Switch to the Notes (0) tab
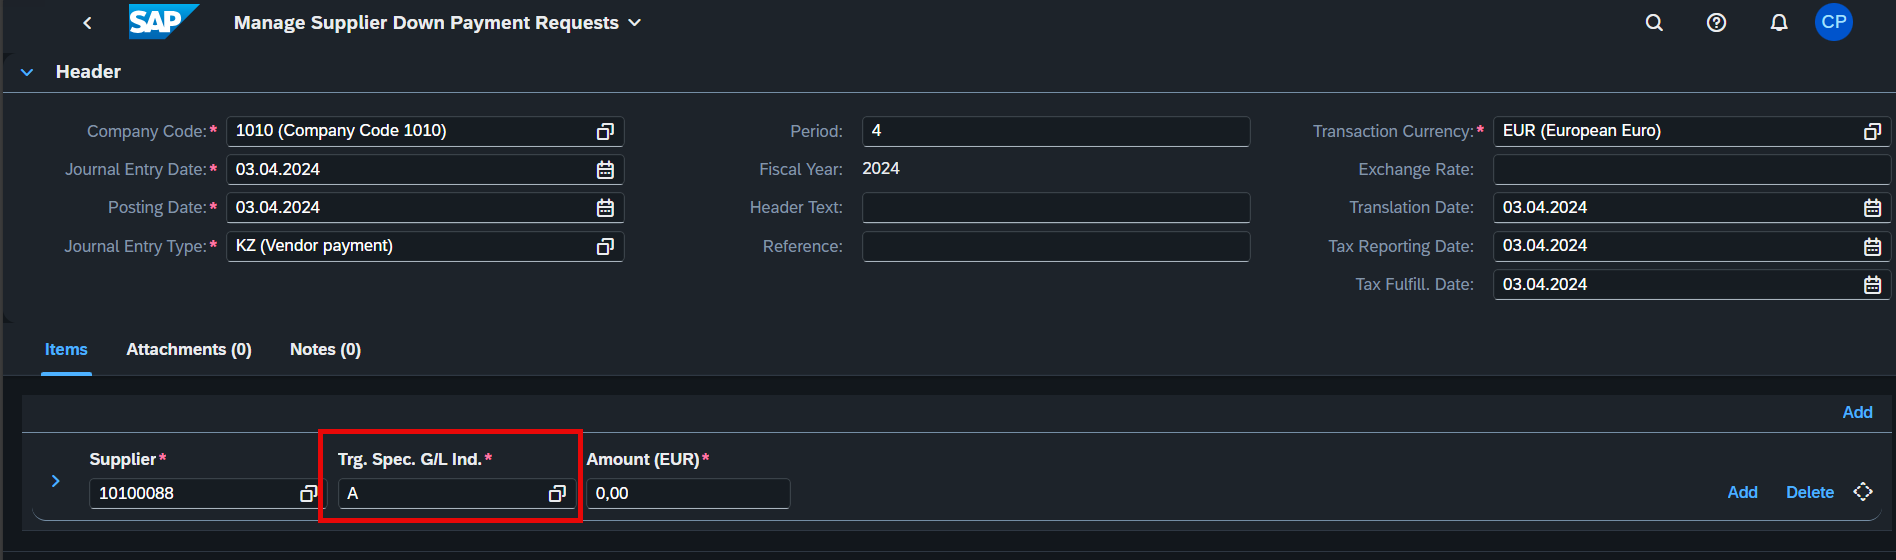The image size is (1896, 560). click(325, 349)
